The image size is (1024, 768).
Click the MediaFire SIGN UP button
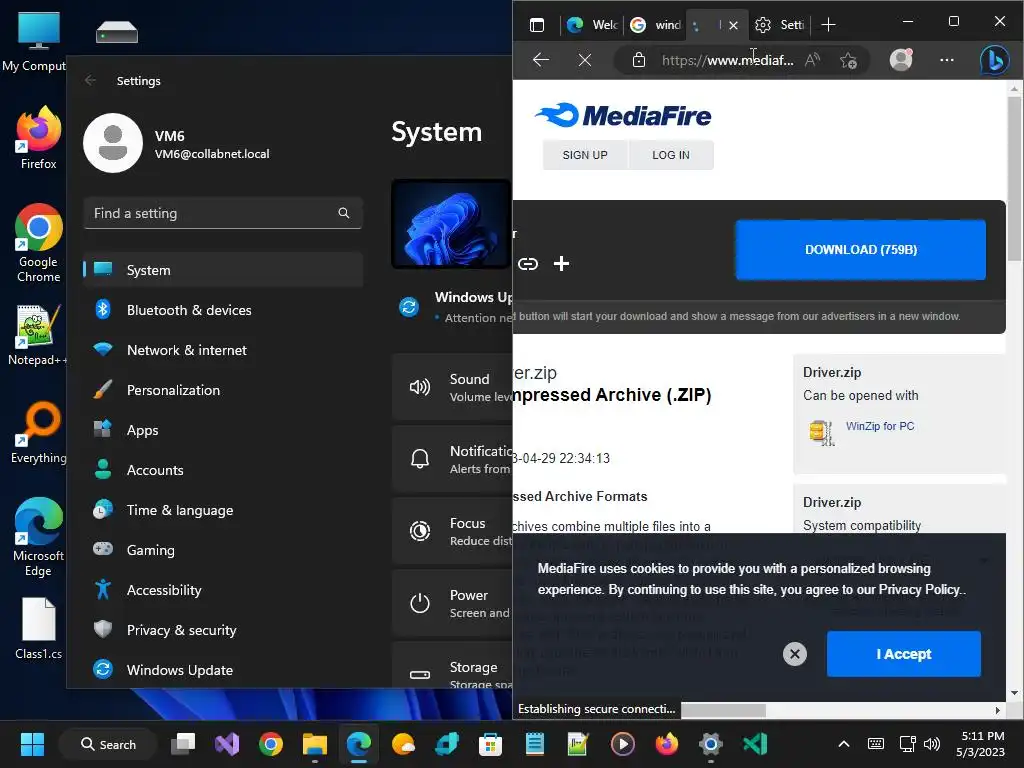point(584,155)
